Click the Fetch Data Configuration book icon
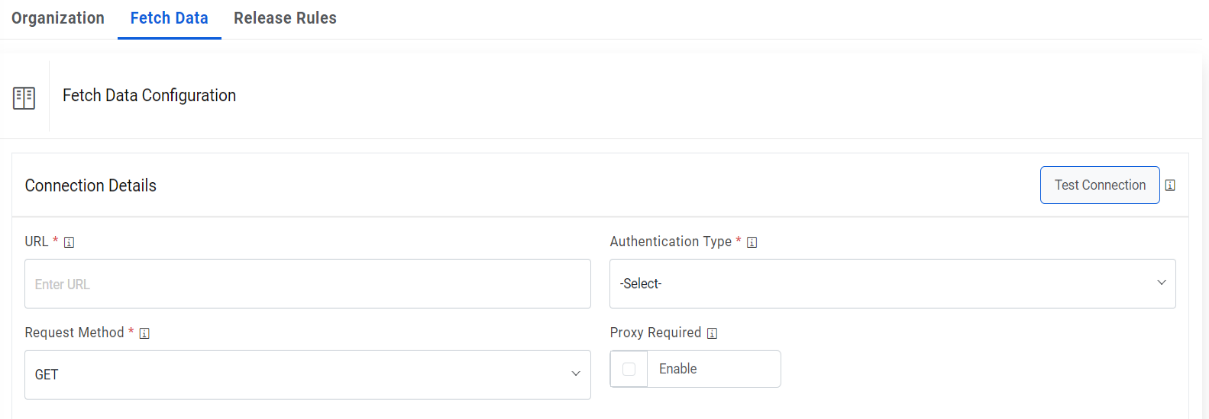The height and width of the screenshot is (419, 1209). point(24,97)
